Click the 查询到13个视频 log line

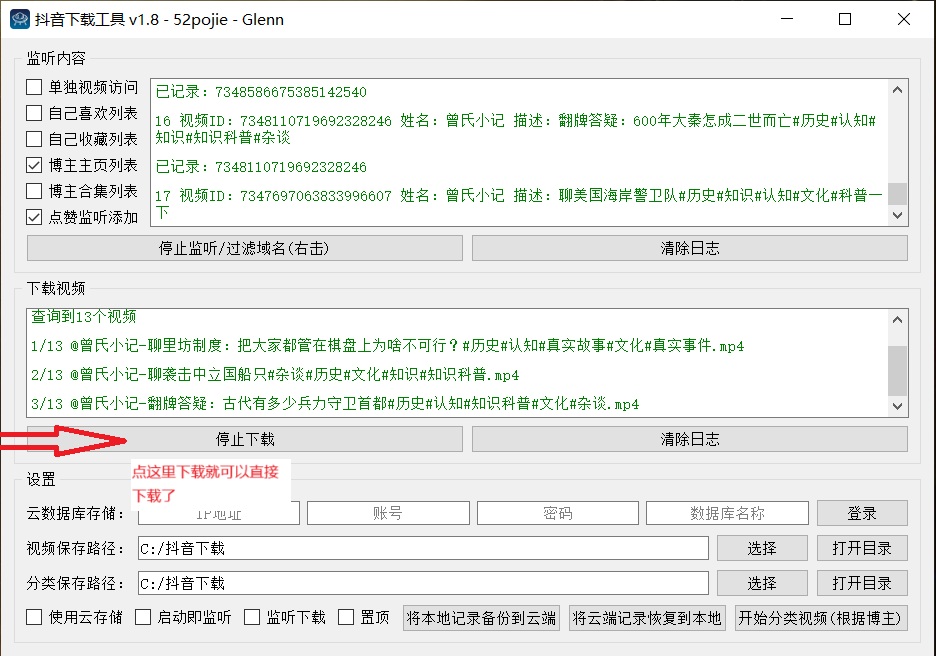pyautogui.click(x=84, y=316)
